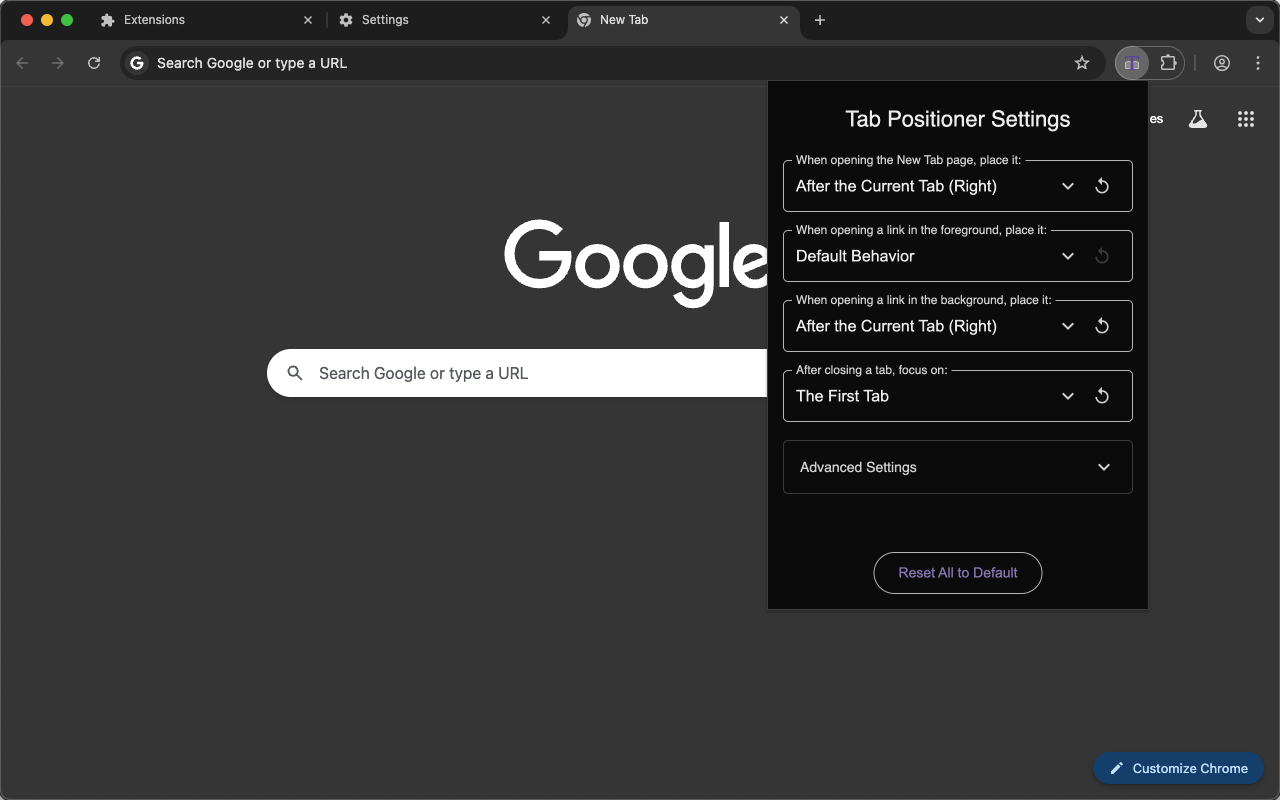
Task: Reset the New Tab placement setting
Action: tap(1102, 186)
